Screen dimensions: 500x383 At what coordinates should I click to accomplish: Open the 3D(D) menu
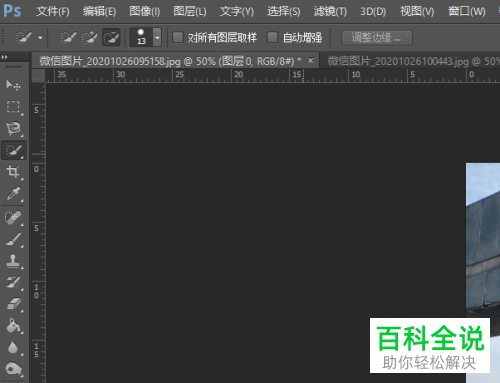click(373, 12)
